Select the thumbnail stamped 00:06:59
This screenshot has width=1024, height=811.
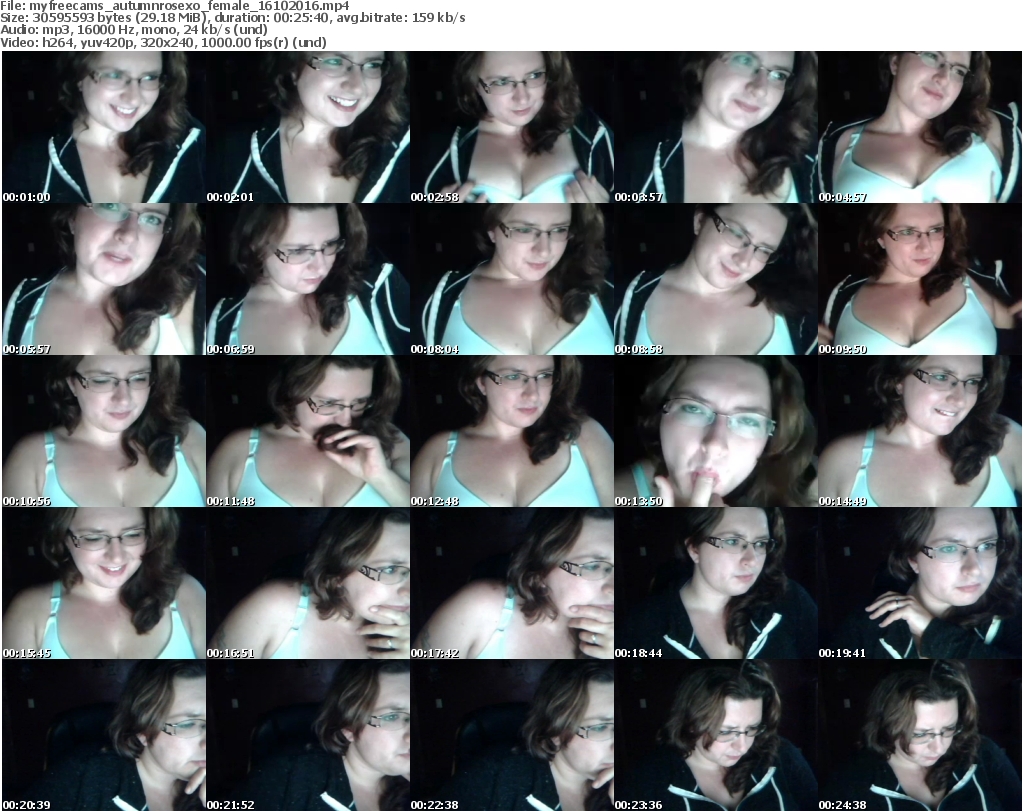point(308,279)
